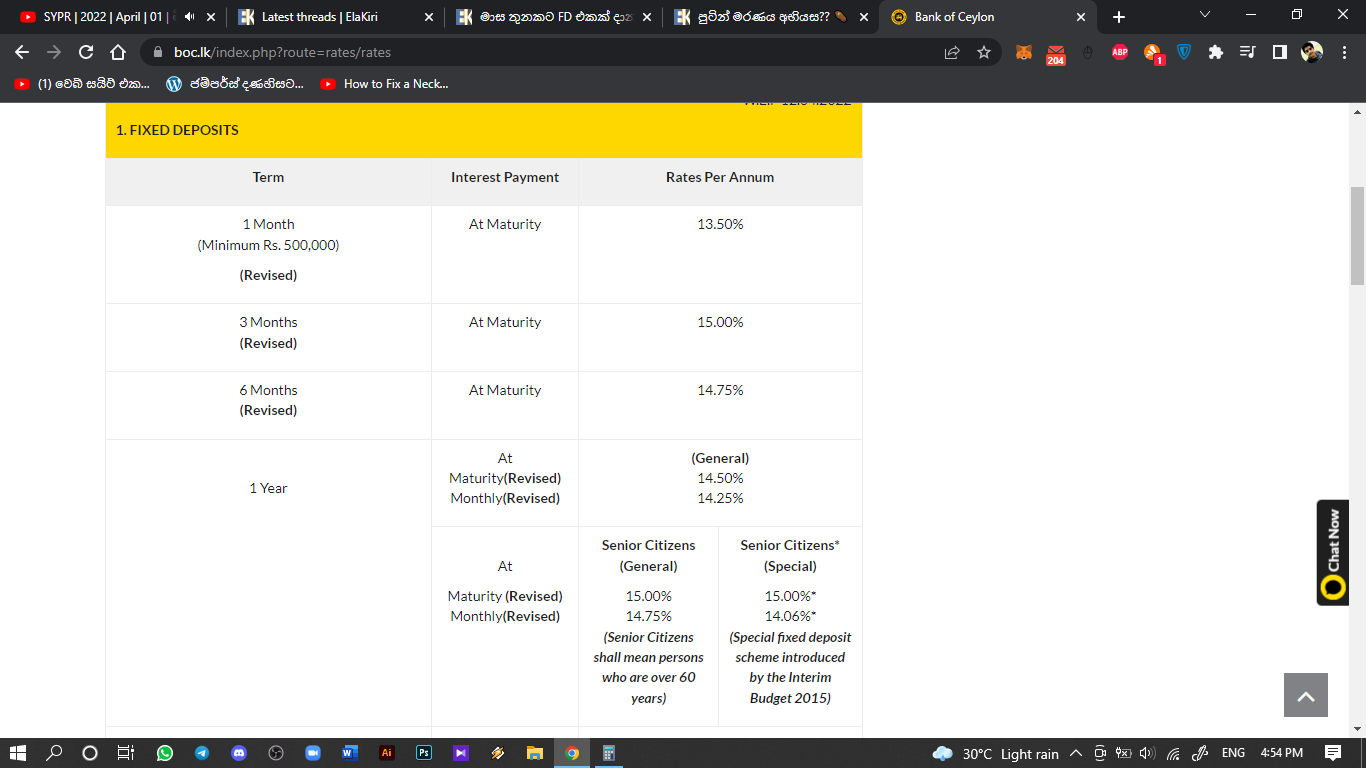Click the 'Senior Citizens* (Special)' label
The image size is (1366, 768).
790,555
